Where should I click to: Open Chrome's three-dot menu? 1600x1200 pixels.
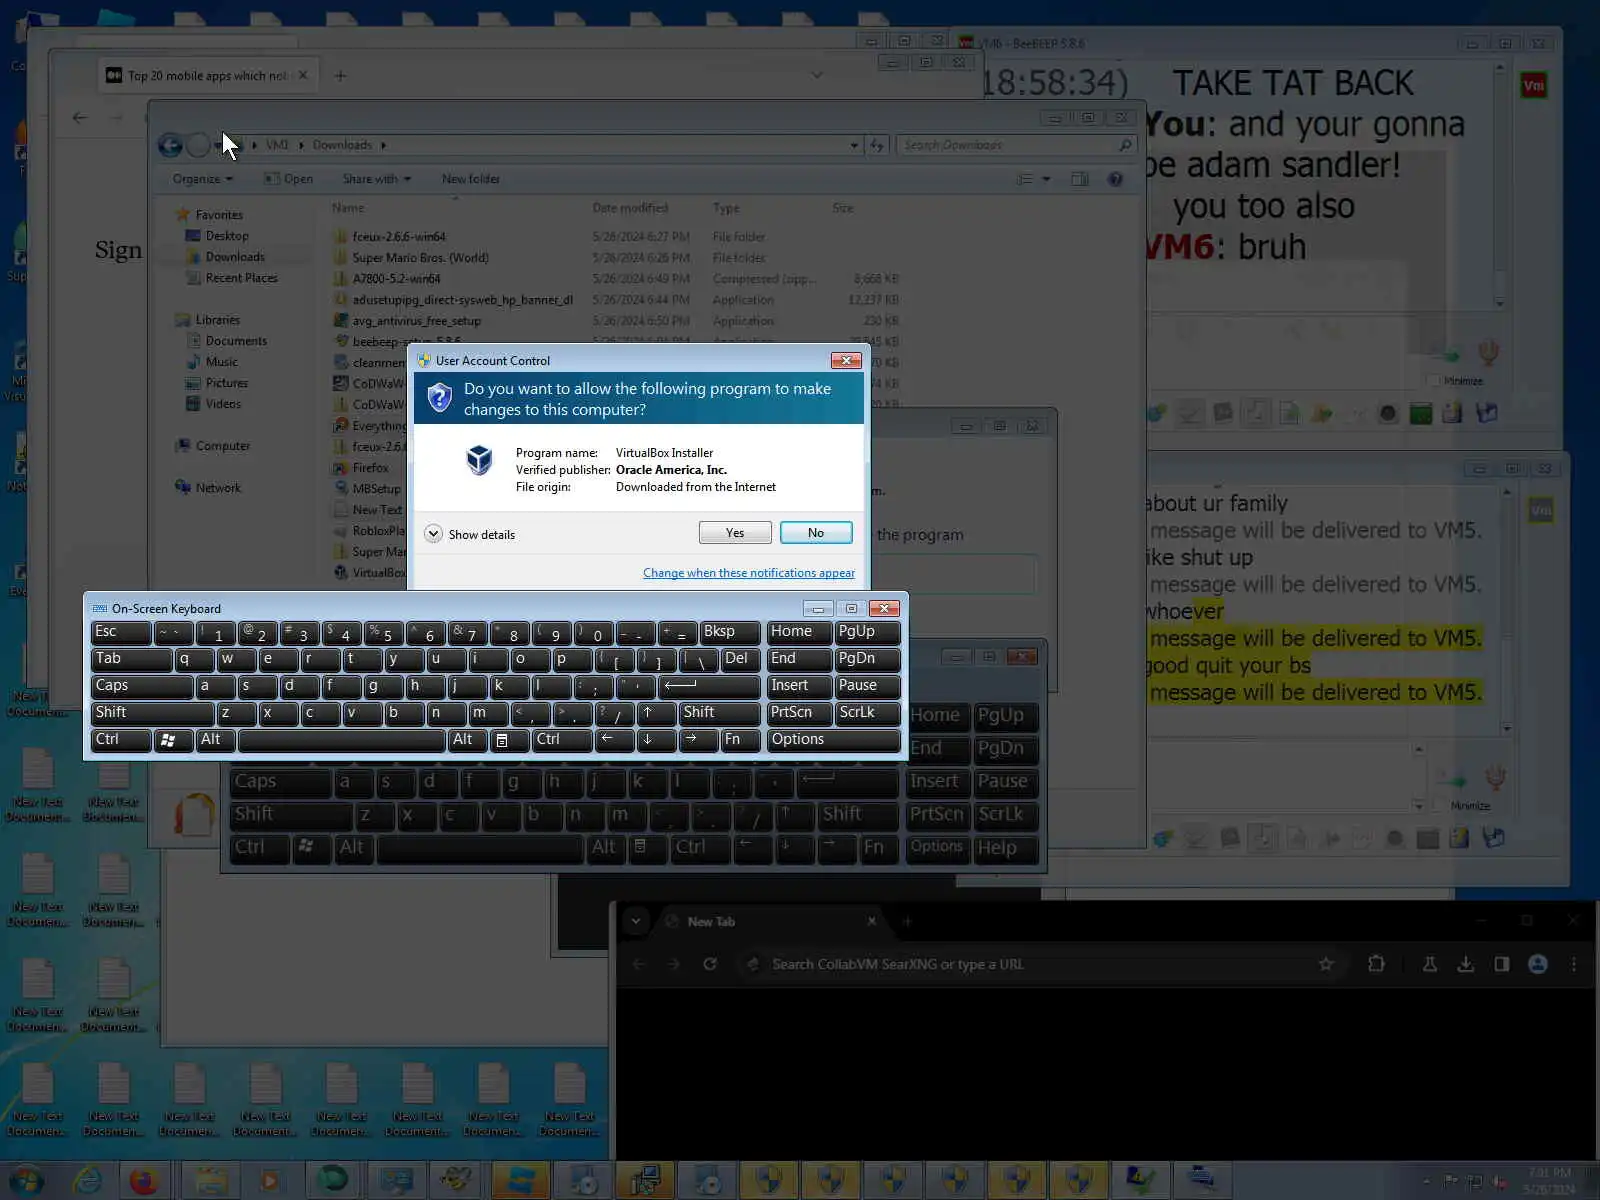(1574, 964)
